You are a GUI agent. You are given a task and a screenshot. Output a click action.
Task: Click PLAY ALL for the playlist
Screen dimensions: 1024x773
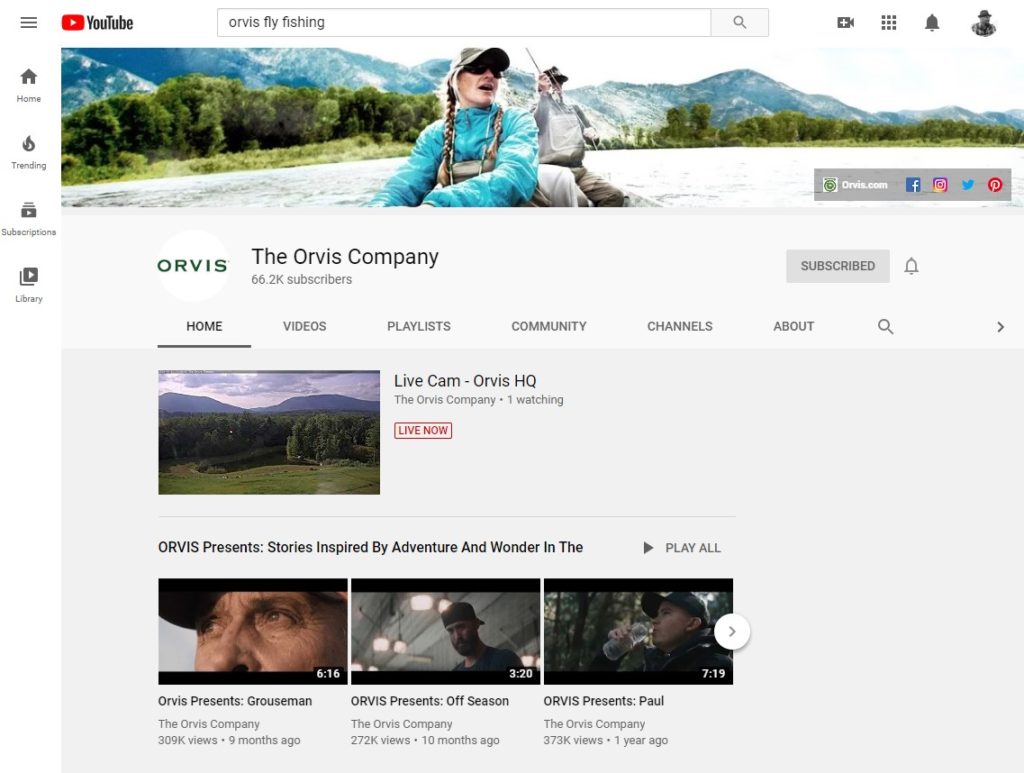point(682,548)
